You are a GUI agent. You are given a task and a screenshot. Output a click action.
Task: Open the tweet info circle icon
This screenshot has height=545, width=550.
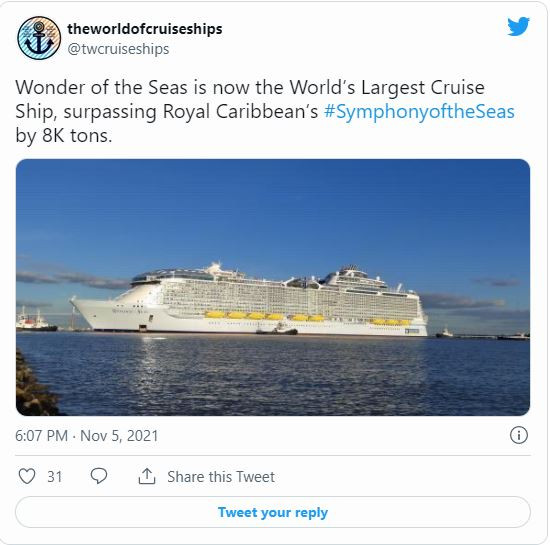pos(518,435)
